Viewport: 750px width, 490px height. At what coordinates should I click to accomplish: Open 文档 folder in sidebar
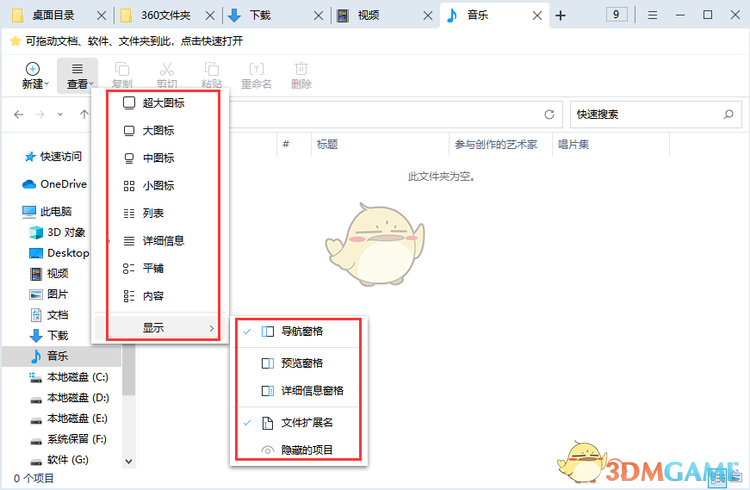[x=49, y=315]
